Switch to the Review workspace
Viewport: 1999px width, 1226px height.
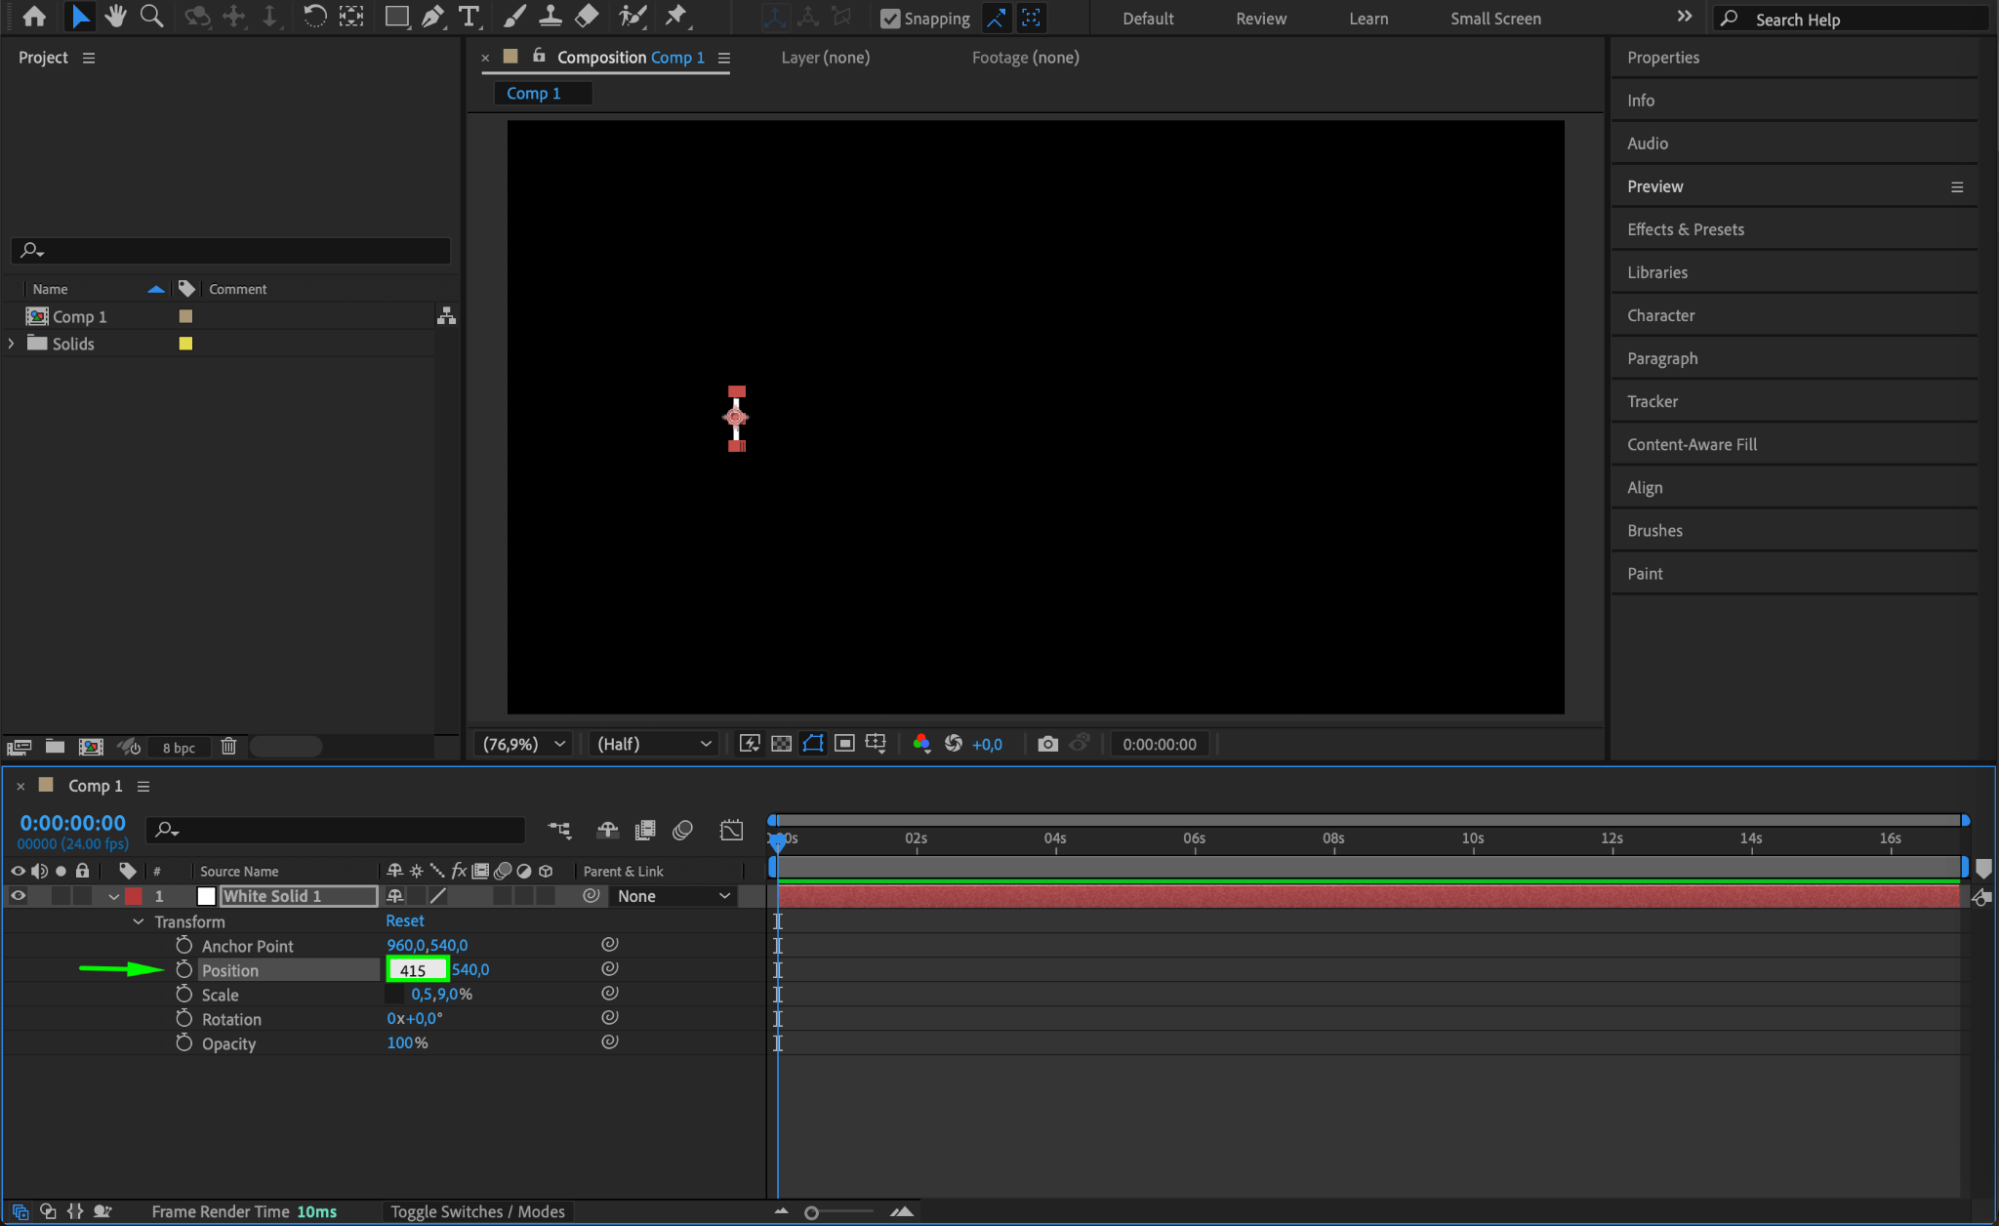(x=1260, y=18)
